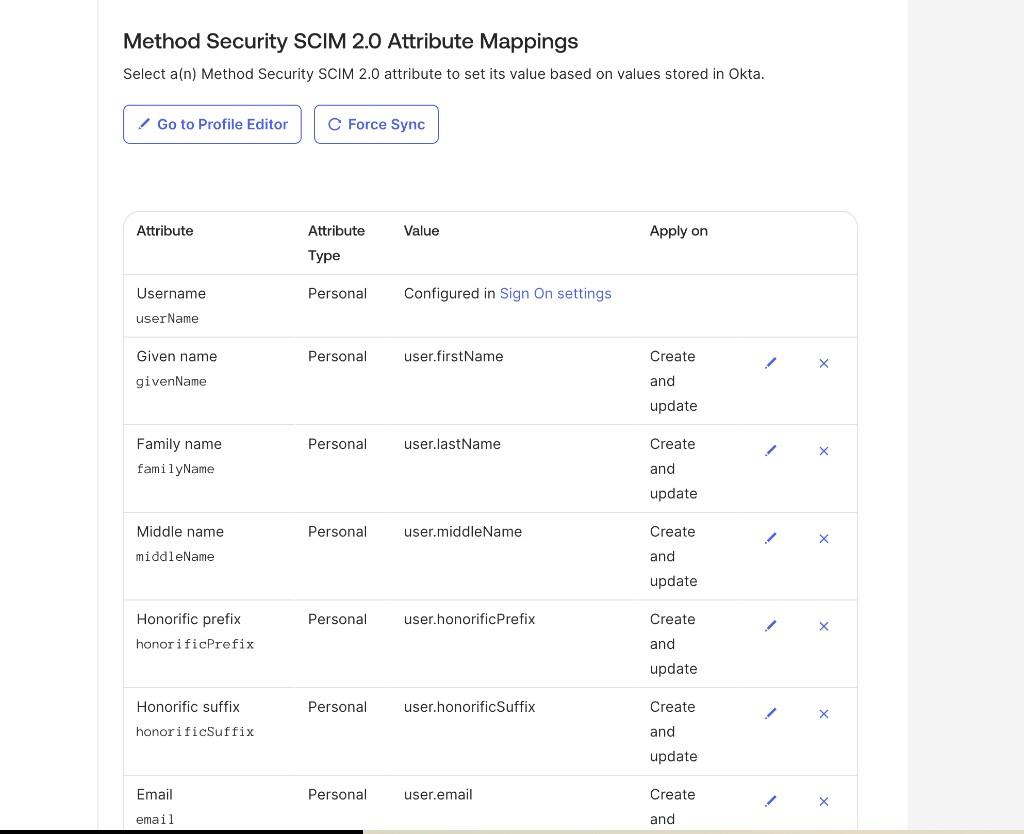
Task: Select the user.firstName value
Action: click(x=453, y=356)
